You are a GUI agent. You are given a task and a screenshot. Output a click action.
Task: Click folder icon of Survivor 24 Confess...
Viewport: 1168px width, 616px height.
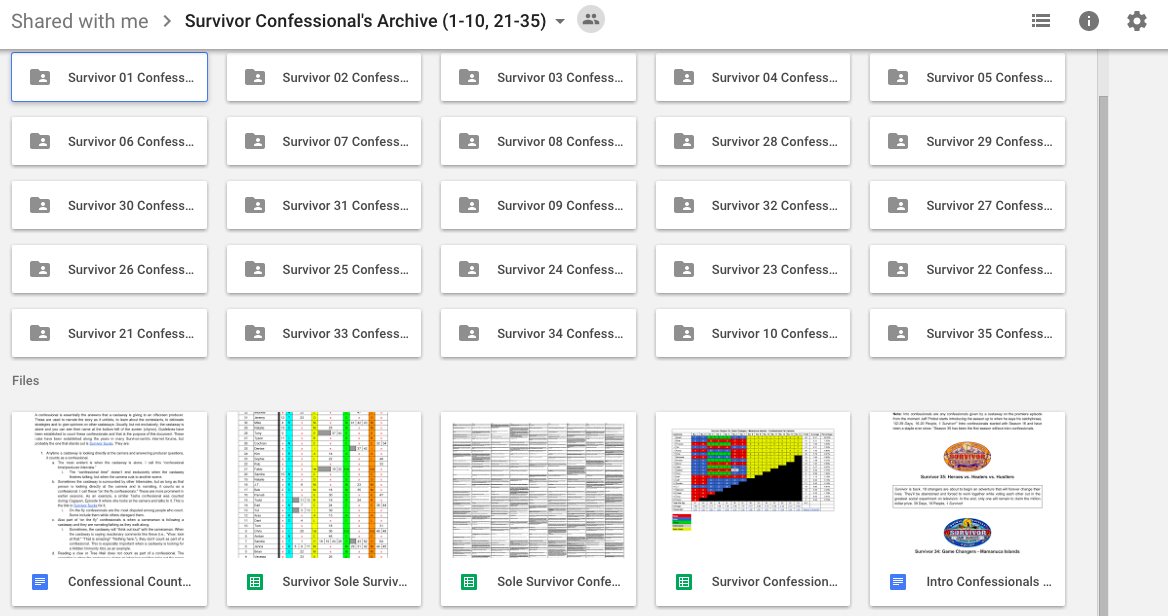click(x=469, y=269)
